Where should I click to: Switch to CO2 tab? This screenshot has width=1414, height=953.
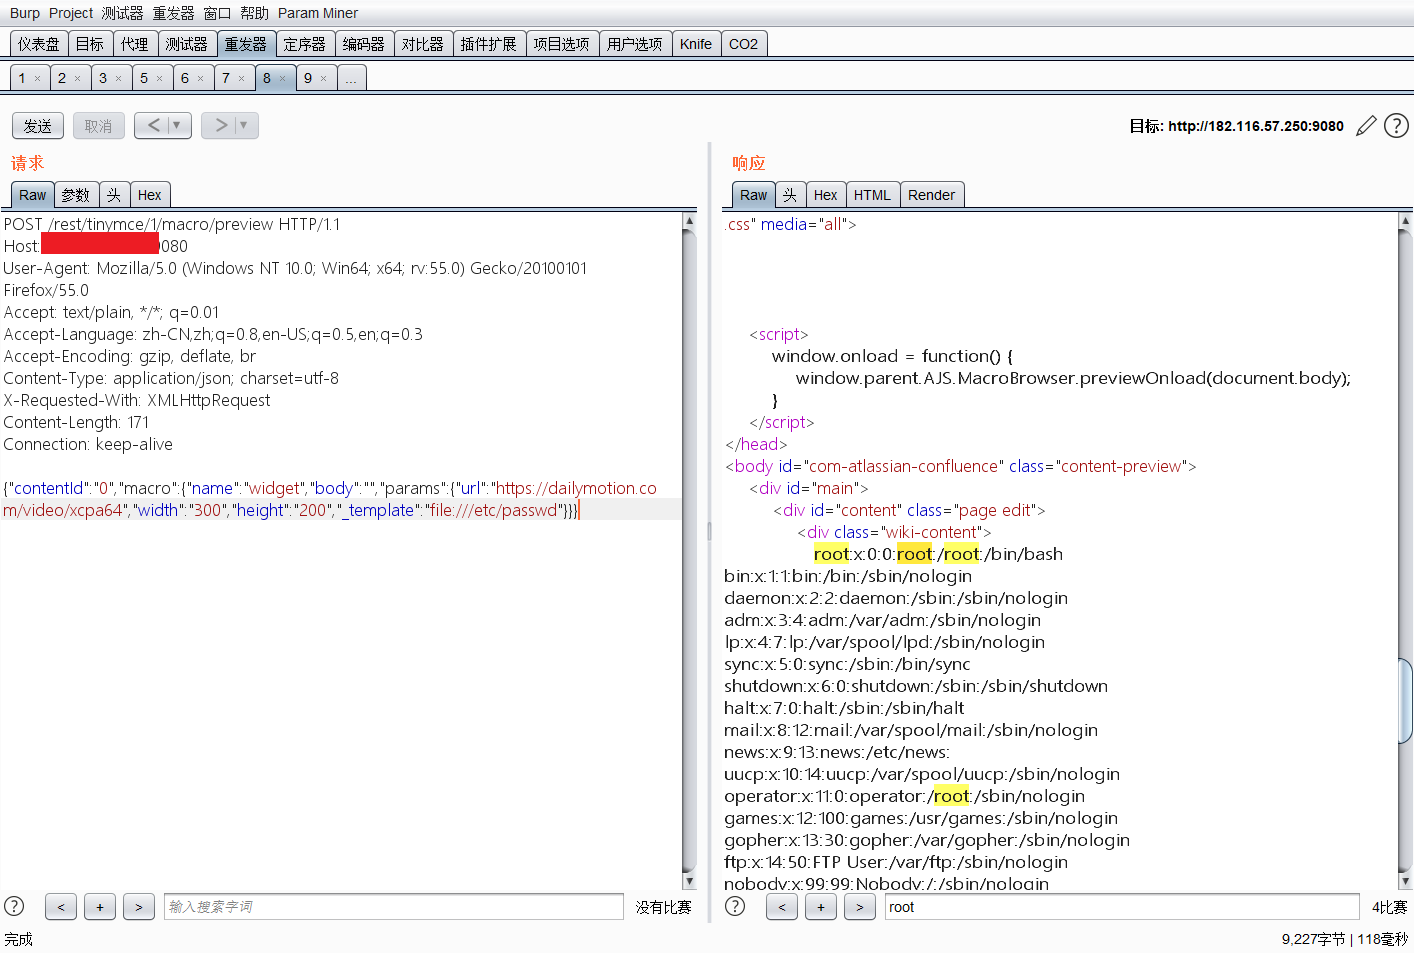pyautogui.click(x=744, y=44)
